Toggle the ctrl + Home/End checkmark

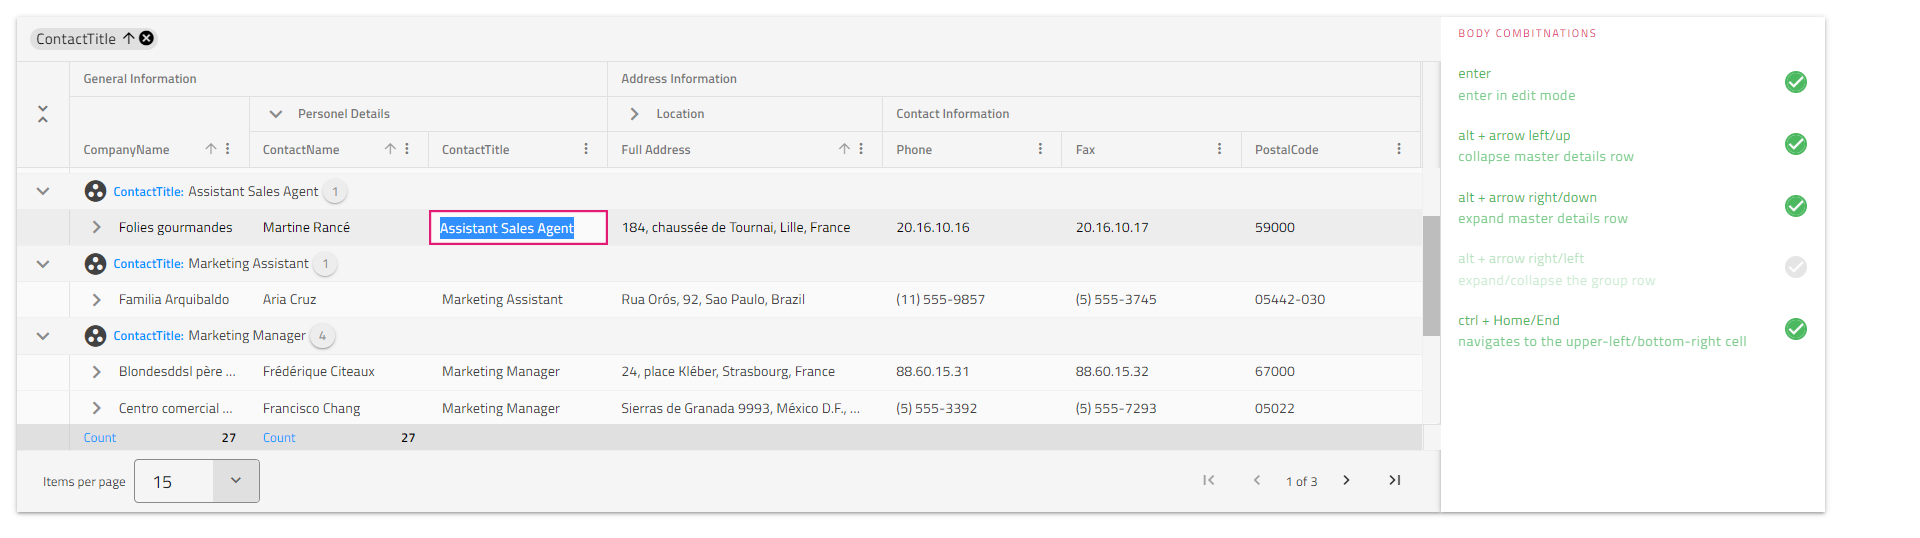point(1795,329)
